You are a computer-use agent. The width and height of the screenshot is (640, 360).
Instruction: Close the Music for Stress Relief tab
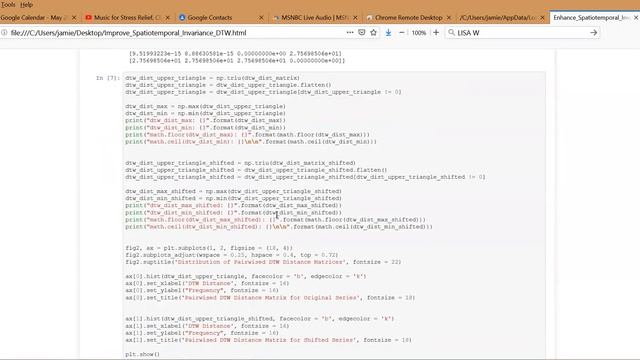pos(167,18)
